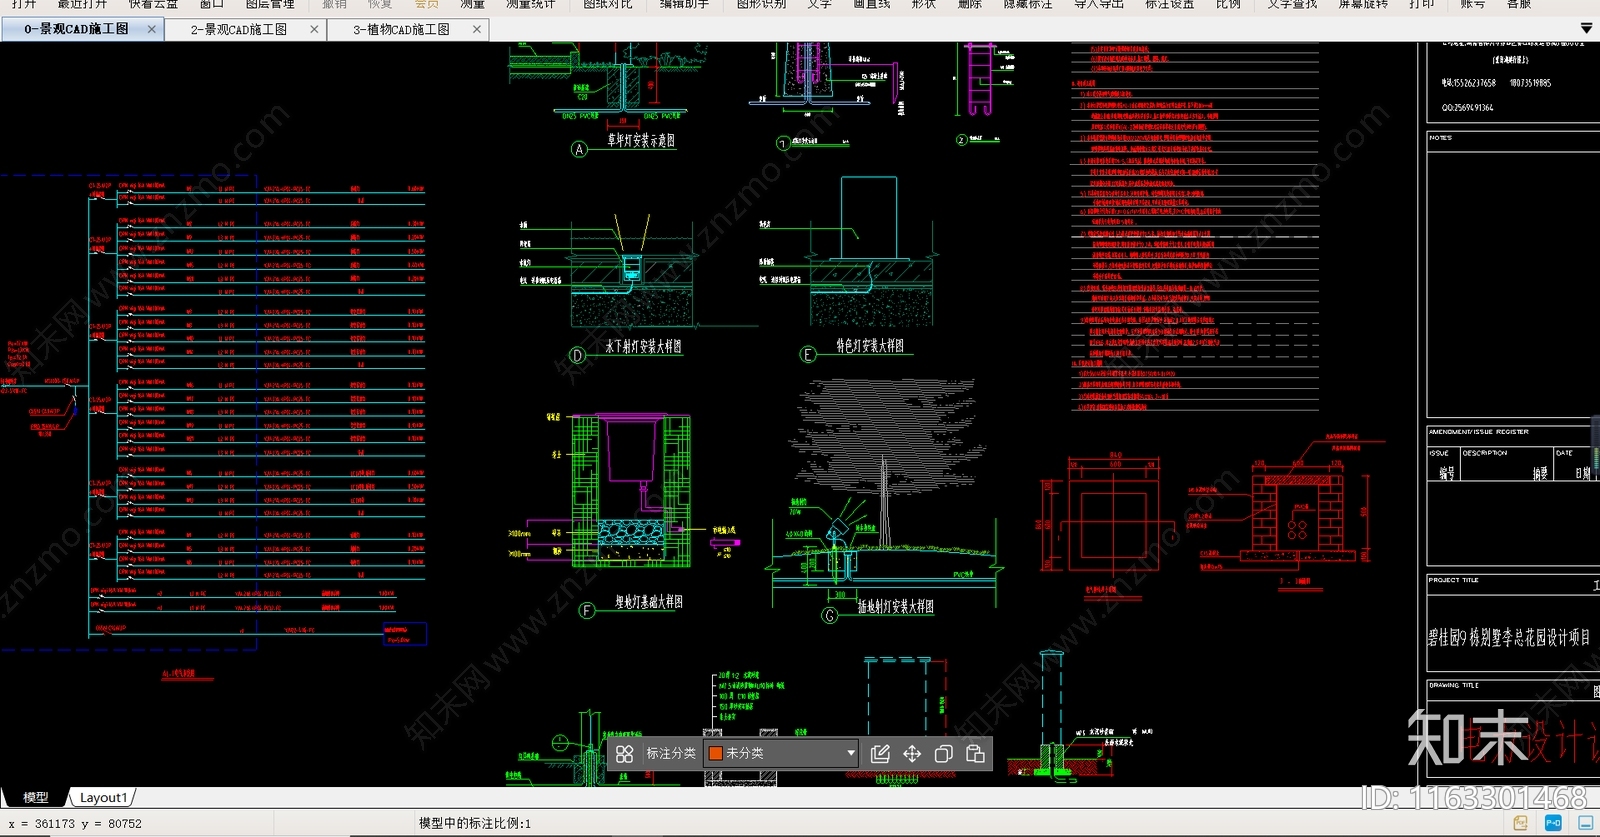The width and height of the screenshot is (1600, 837).
Task: Click the 插地射灯安装大样图 drawing title
Action: pyautogui.click(x=895, y=607)
